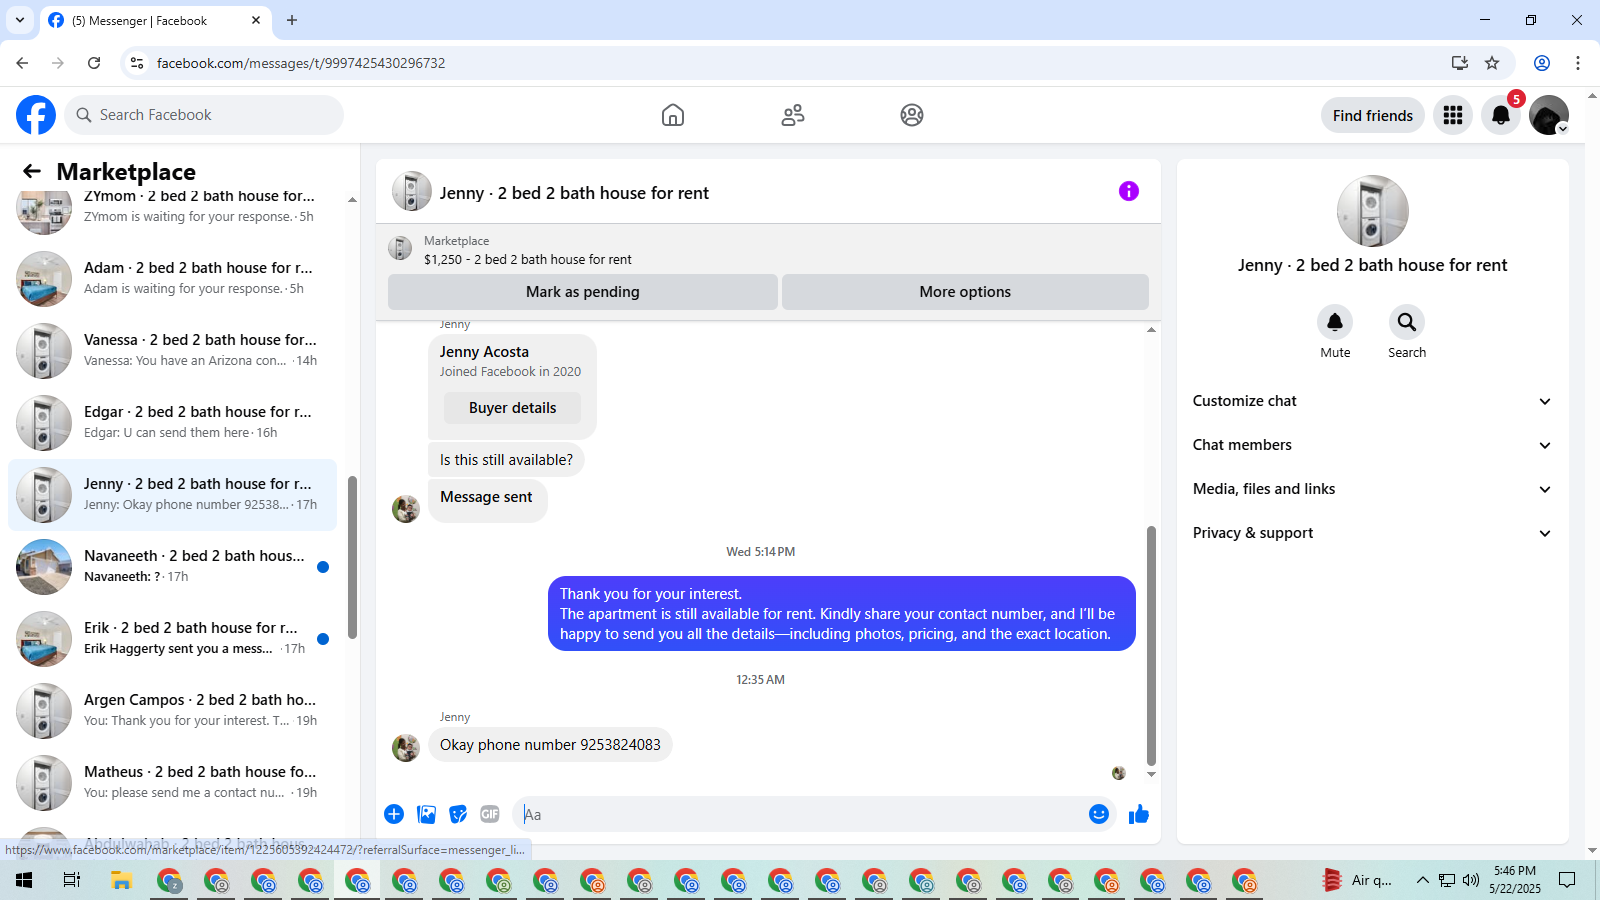
Task: Click Find friends button
Action: pos(1372,115)
